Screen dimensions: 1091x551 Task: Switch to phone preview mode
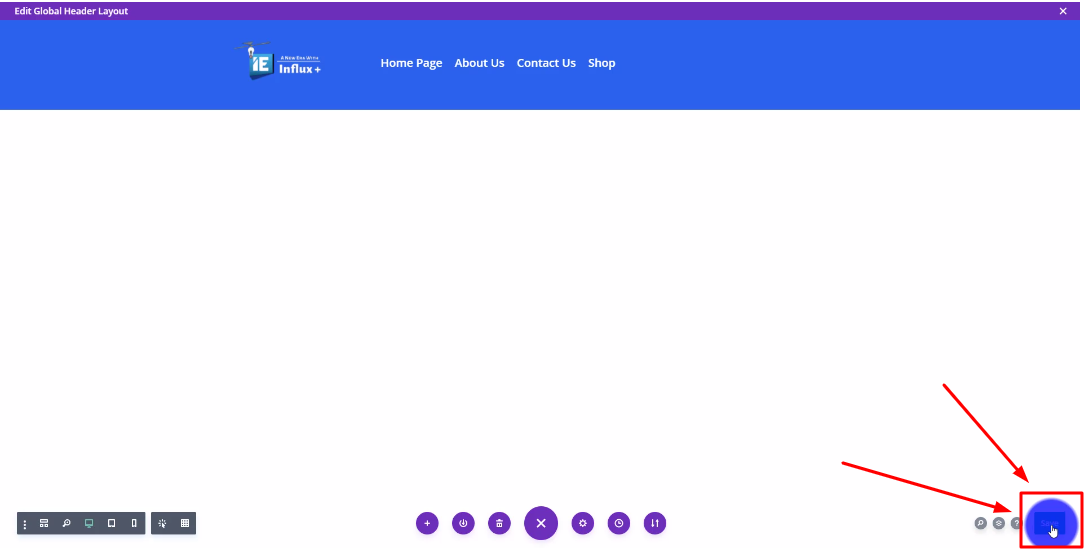[134, 523]
